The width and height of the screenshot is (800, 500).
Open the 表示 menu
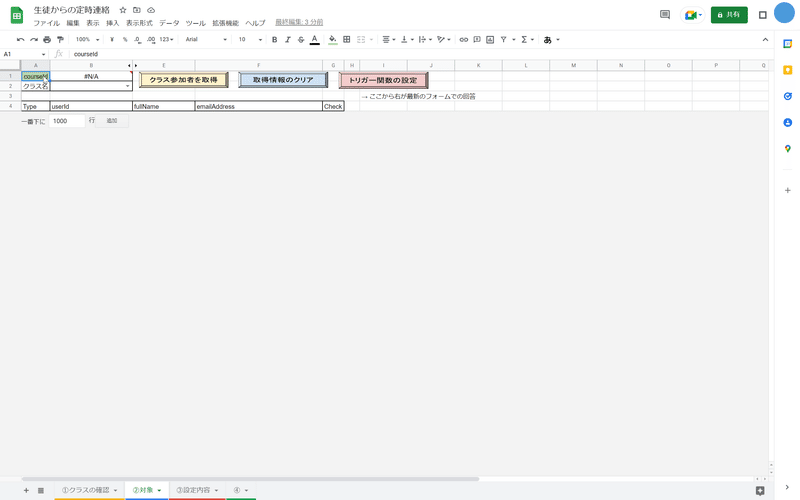[93, 23]
